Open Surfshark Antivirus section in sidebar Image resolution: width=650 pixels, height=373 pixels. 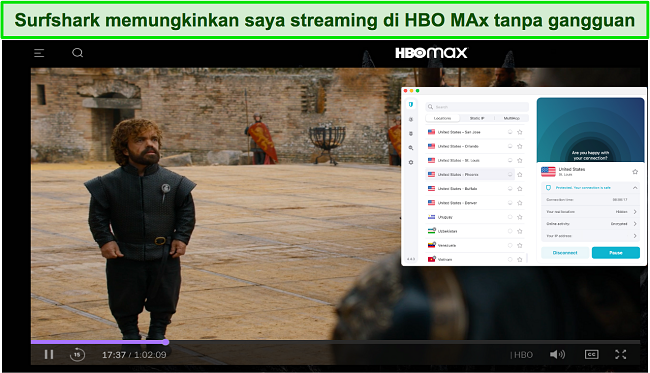tap(411, 133)
